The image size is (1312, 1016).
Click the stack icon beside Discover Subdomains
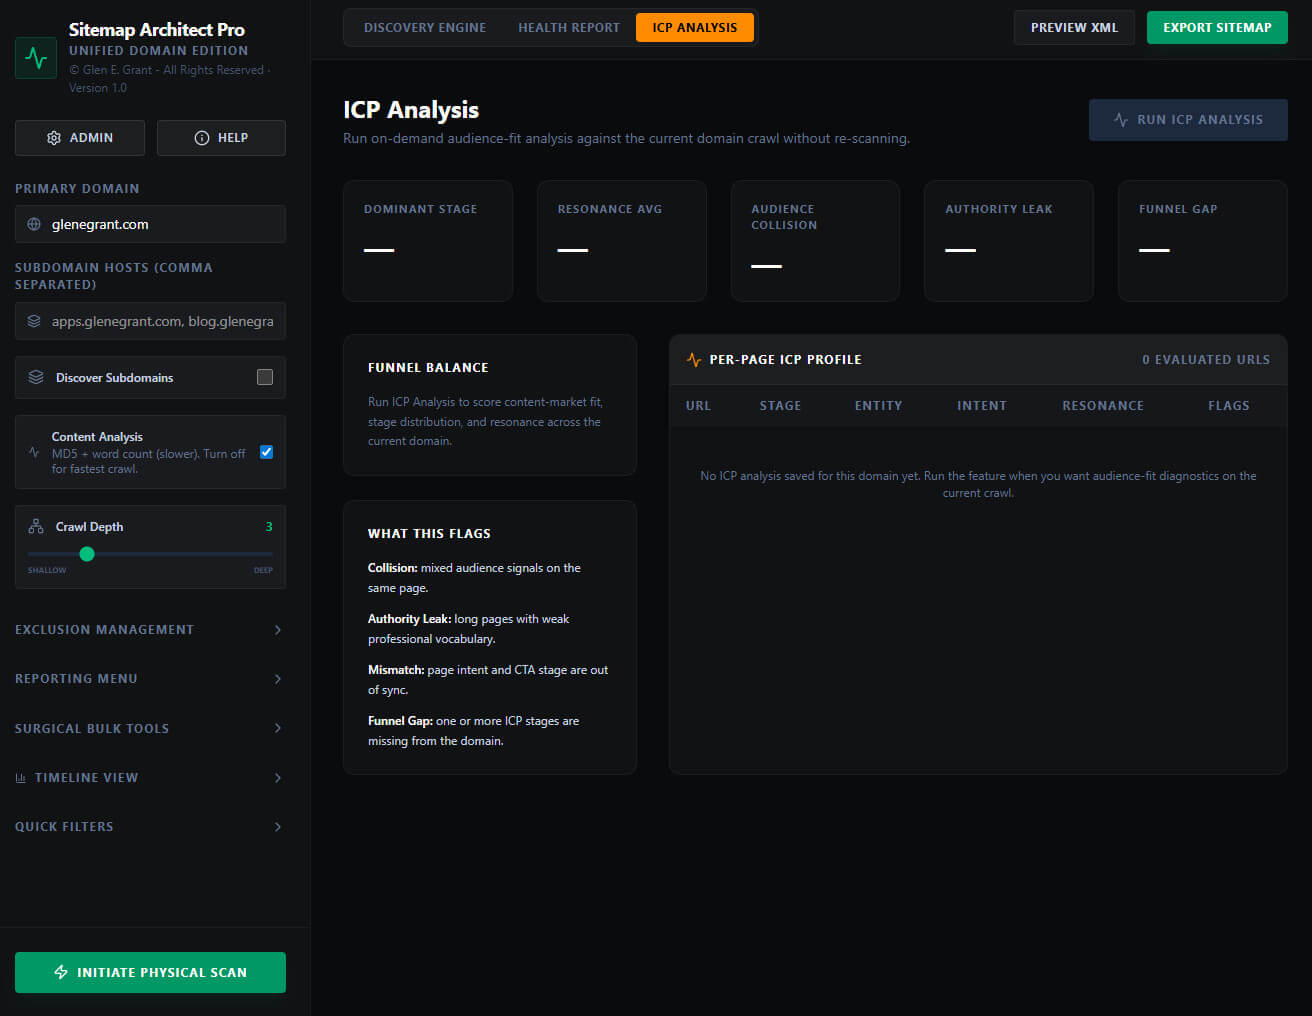[36, 377]
